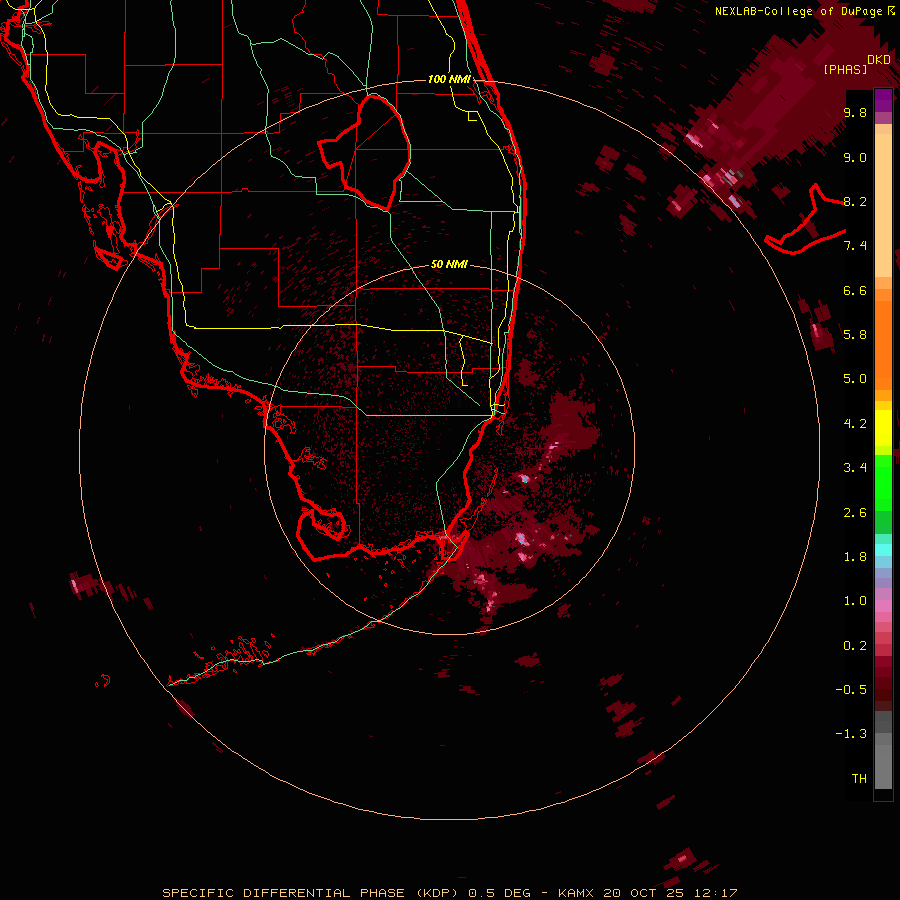The image size is (900, 900).
Task: Click the purple band atop the color scale
Action: click(883, 100)
